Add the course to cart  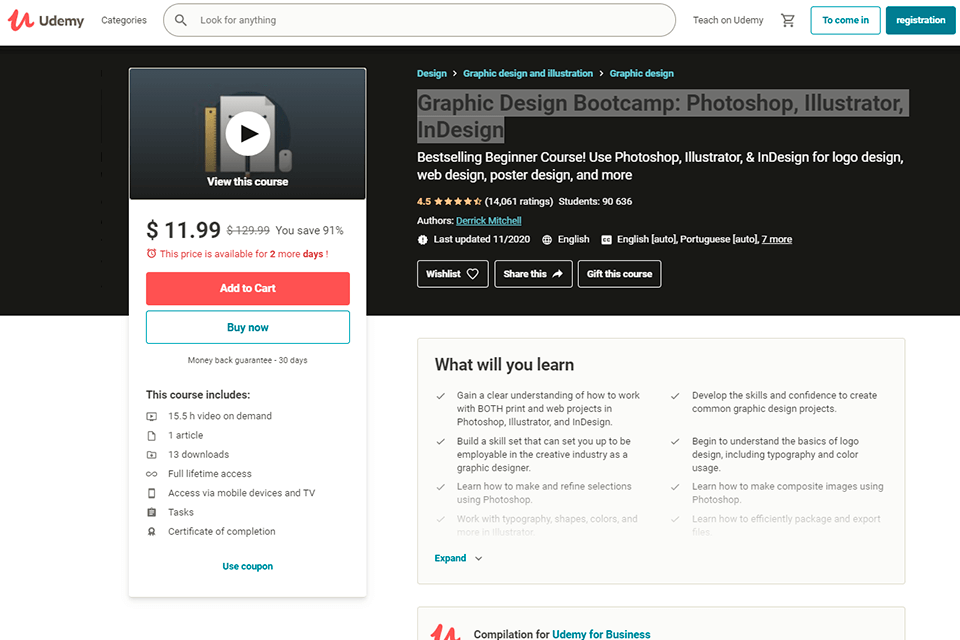coord(248,288)
